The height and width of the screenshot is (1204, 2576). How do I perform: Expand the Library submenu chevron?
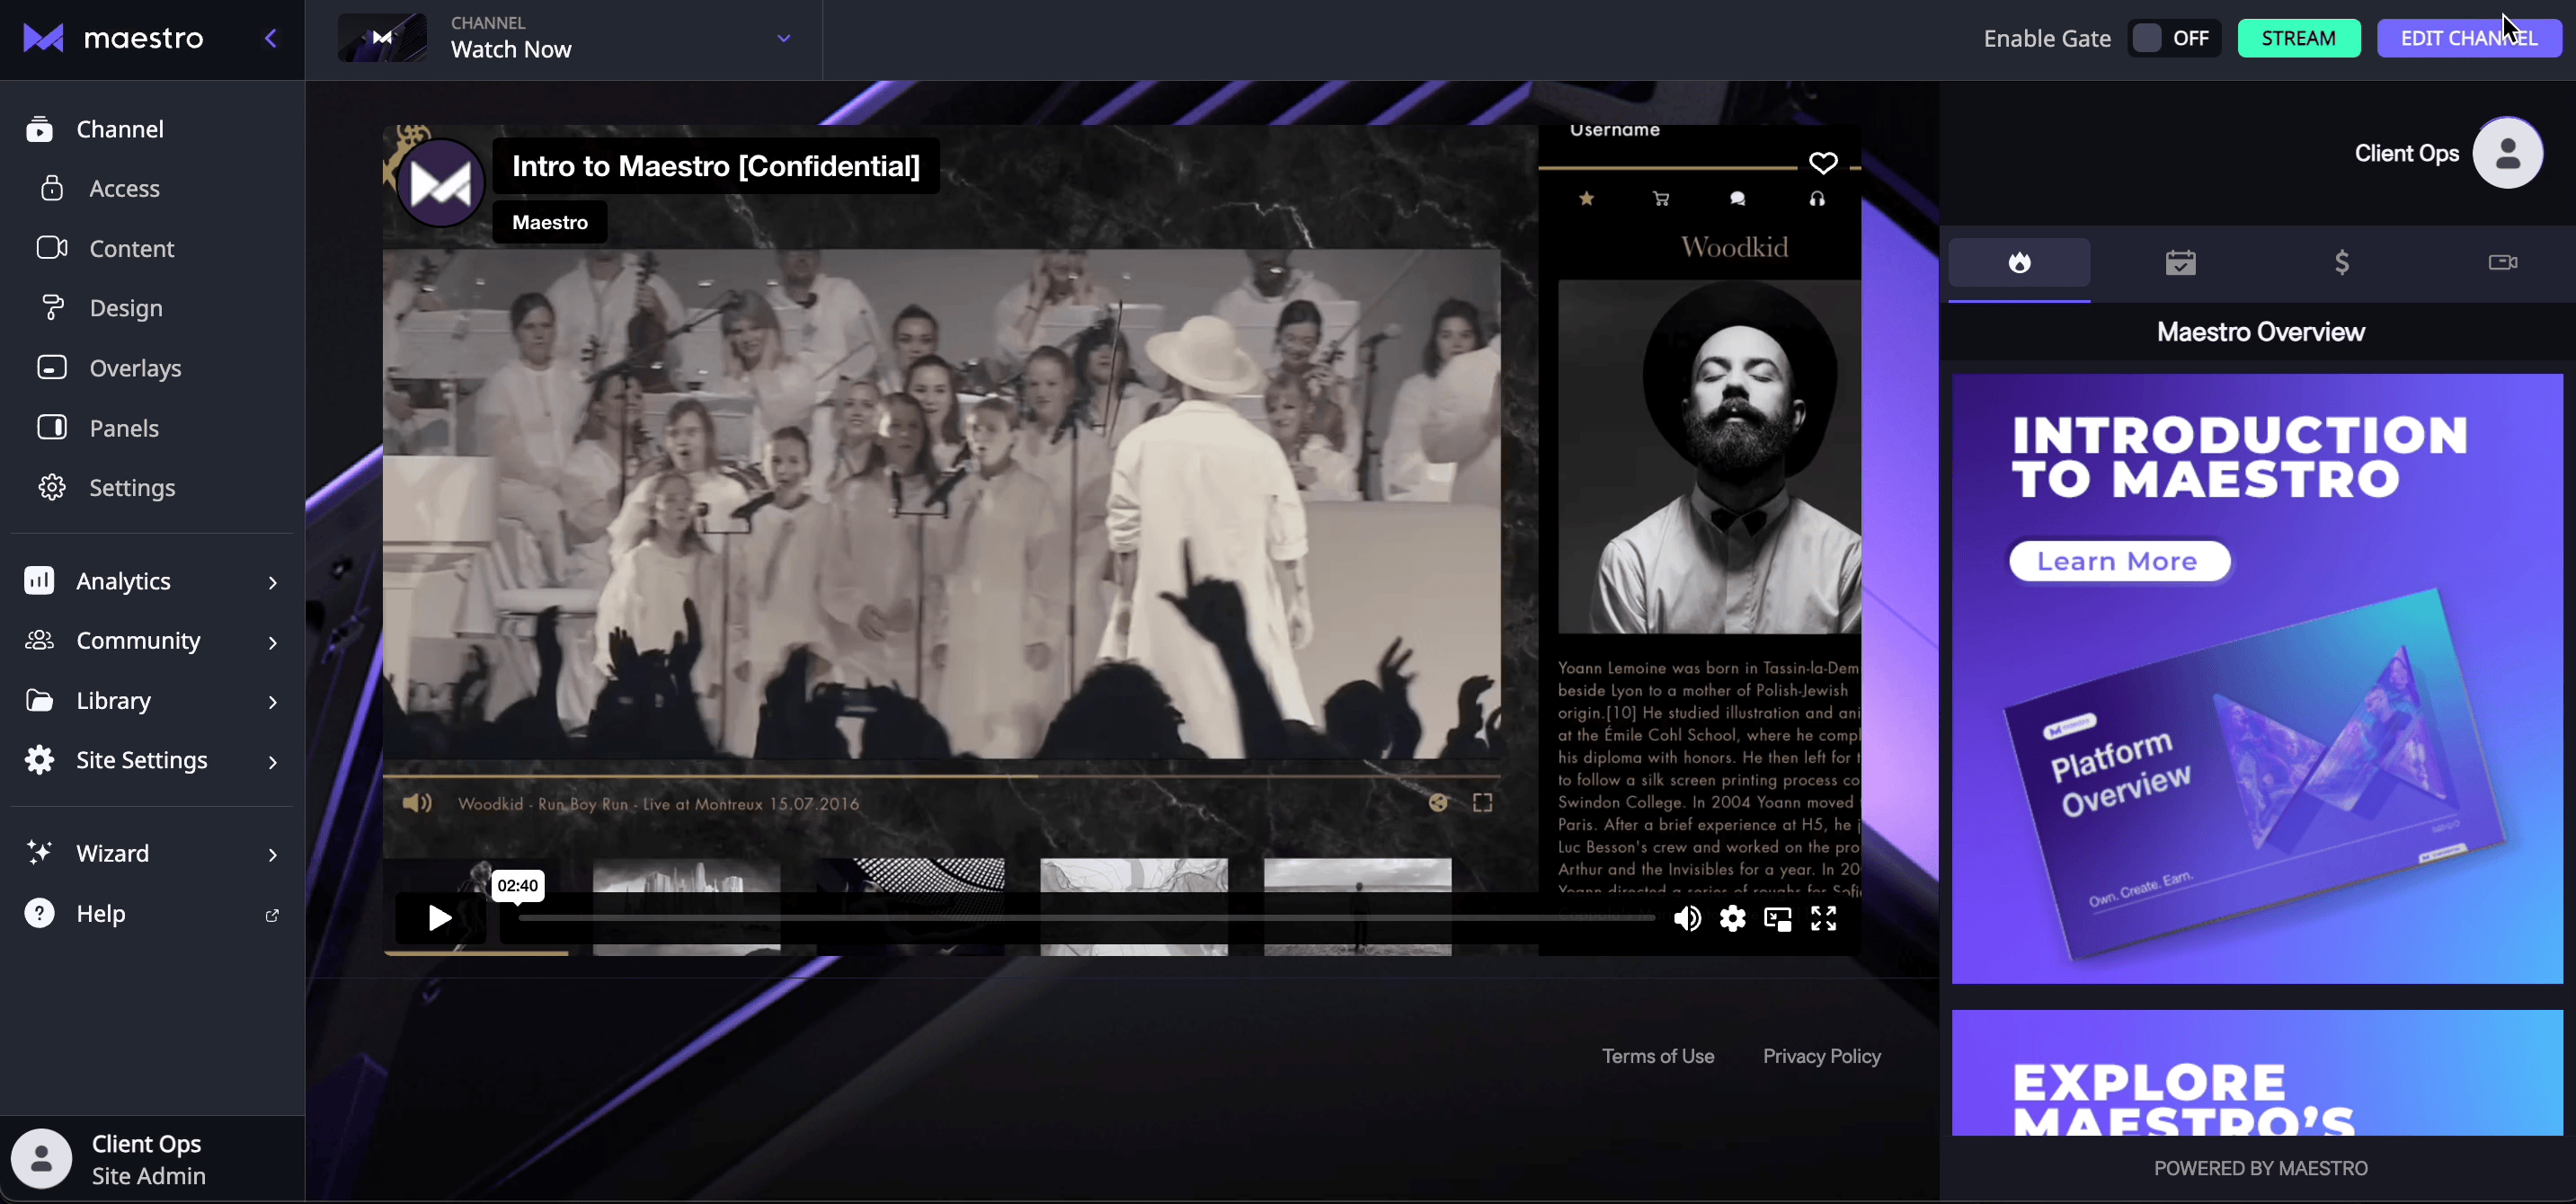273,702
